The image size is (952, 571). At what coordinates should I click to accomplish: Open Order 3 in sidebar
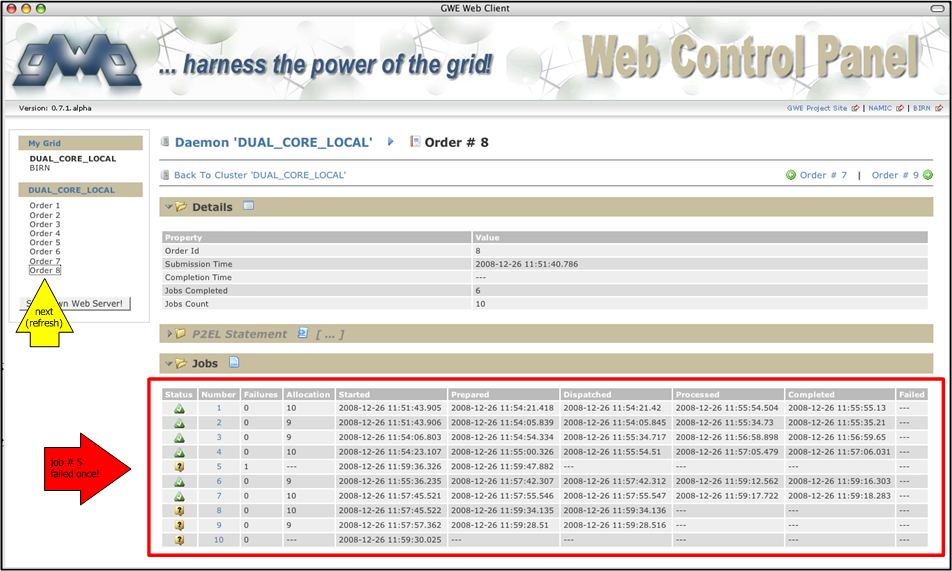(x=45, y=224)
